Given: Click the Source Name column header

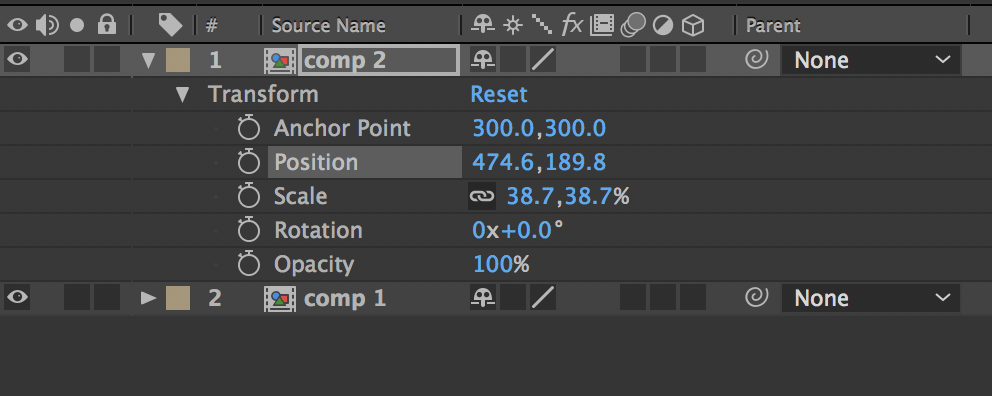Looking at the screenshot, I should pyautogui.click(x=328, y=25).
